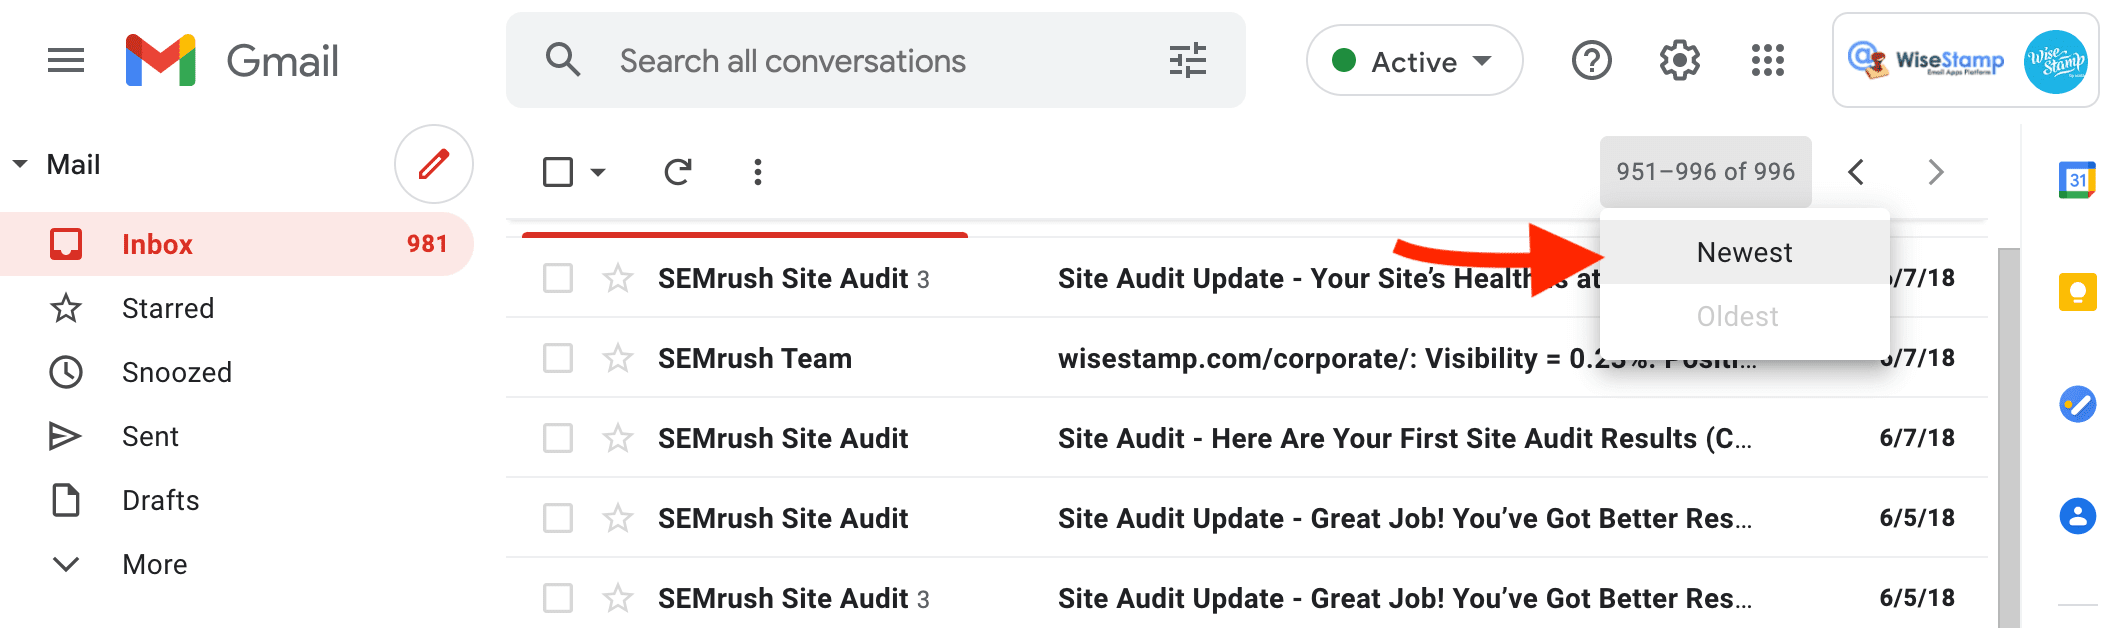Image resolution: width=2126 pixels, height=628 pixels.
Task: Check the select-all messages checkbox
Action: (x=558, y=172)
